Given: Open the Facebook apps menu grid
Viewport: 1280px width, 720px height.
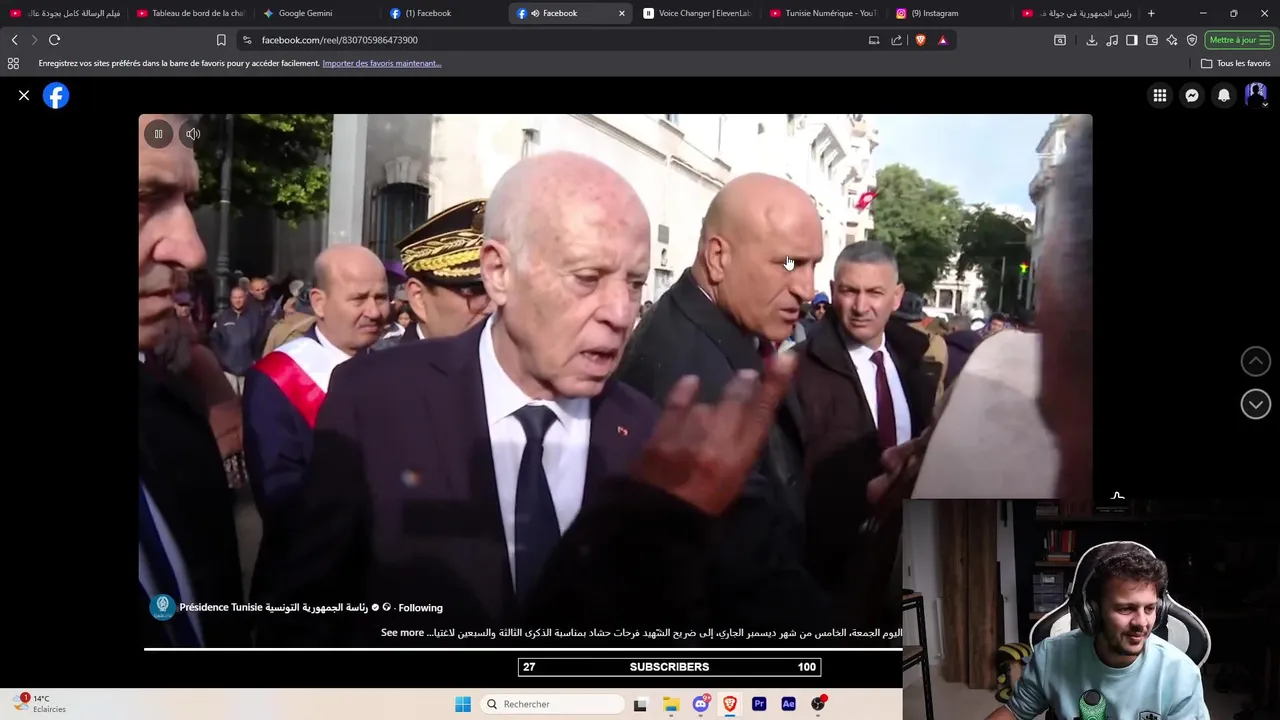Looking at the screenshot, I should point(1160,95).
